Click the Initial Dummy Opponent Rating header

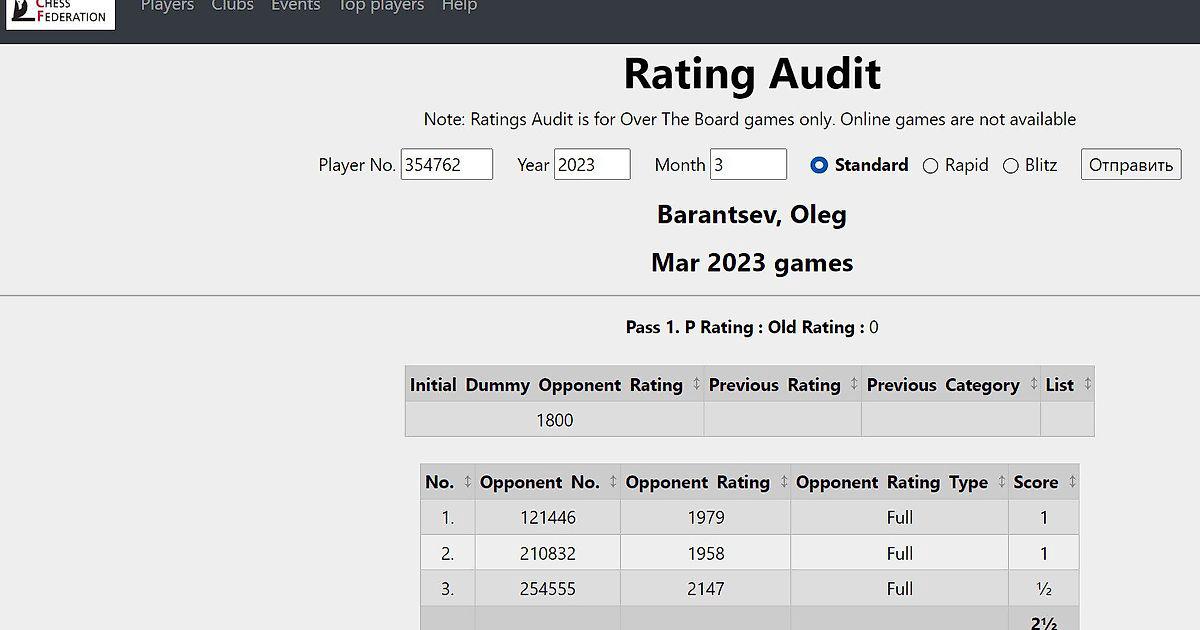pyautogui.click(x=546, y=385)
